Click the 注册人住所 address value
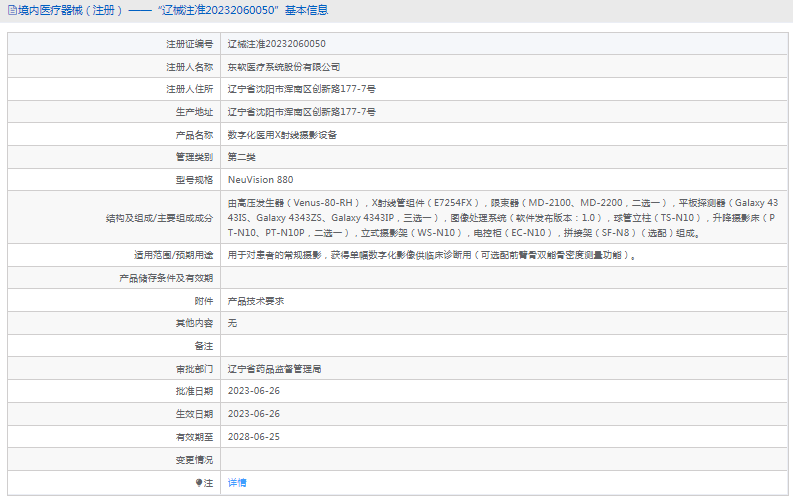 point(301,89)
